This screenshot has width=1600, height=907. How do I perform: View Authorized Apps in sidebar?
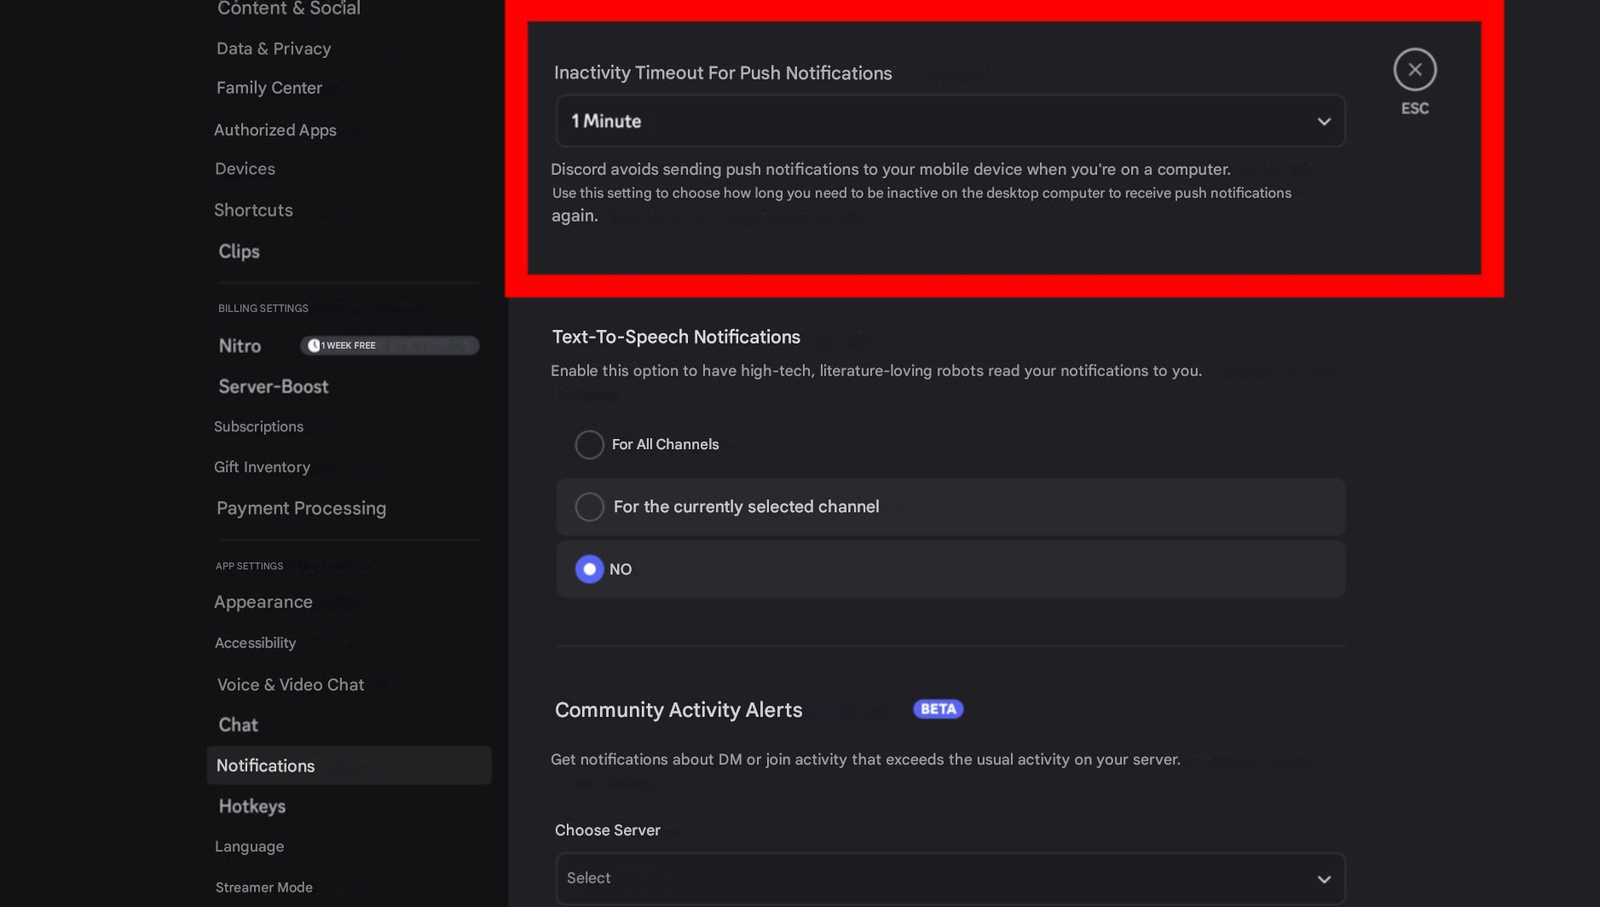pos(275,130)
